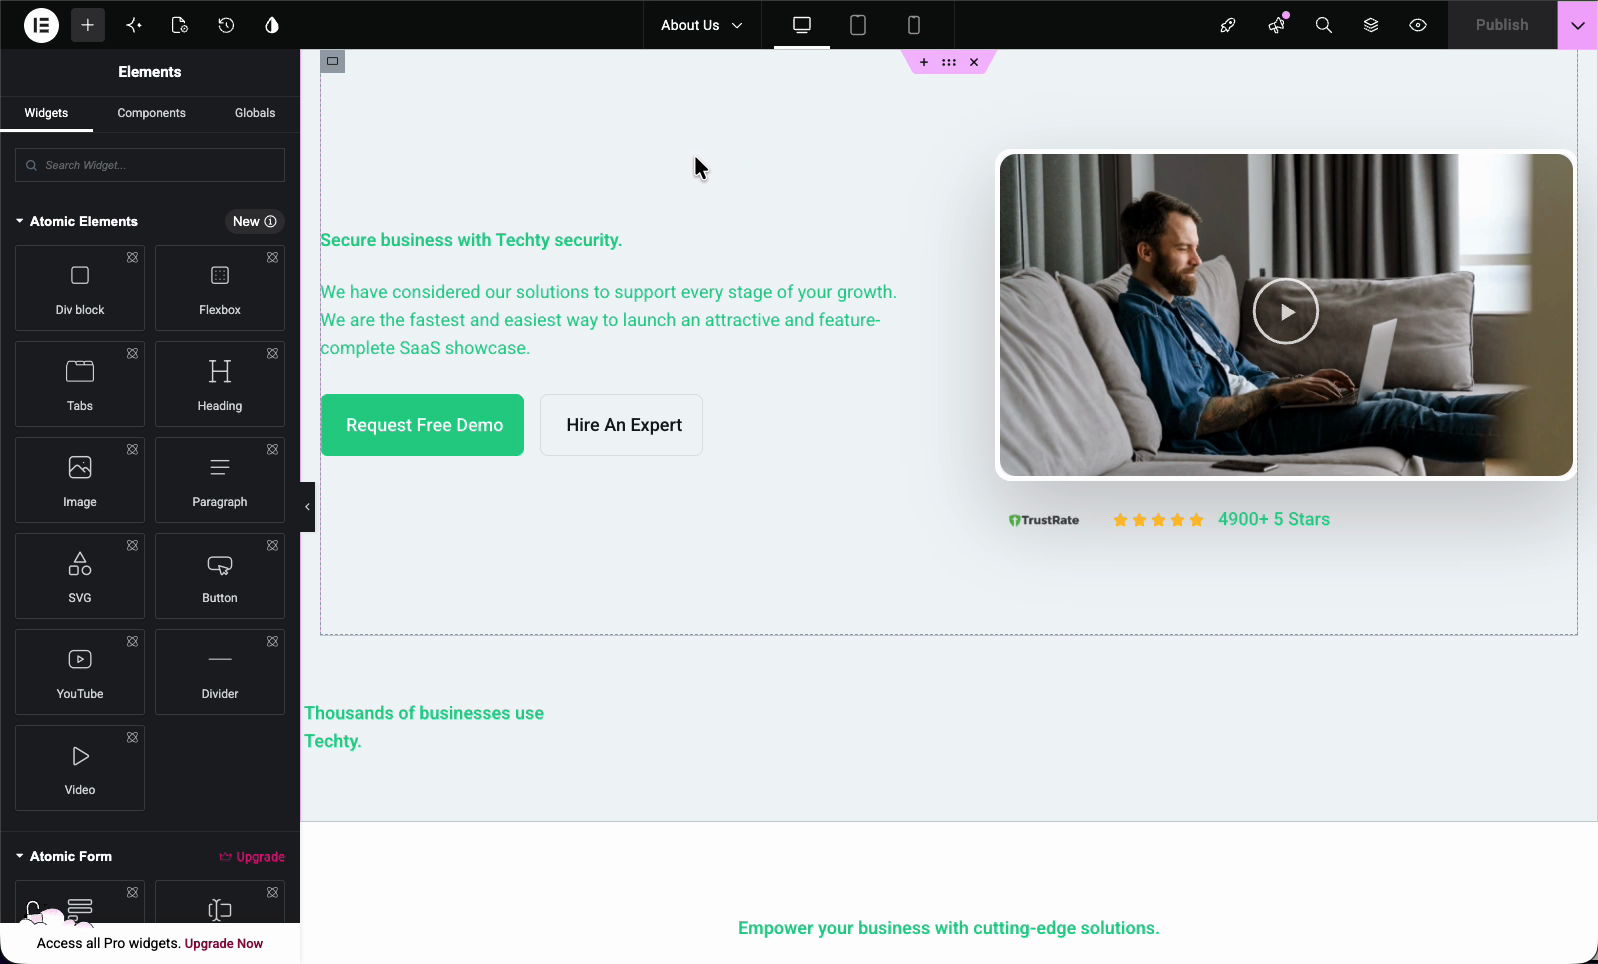
Task: Click the New info badge
Action: [x=255, y=221]
